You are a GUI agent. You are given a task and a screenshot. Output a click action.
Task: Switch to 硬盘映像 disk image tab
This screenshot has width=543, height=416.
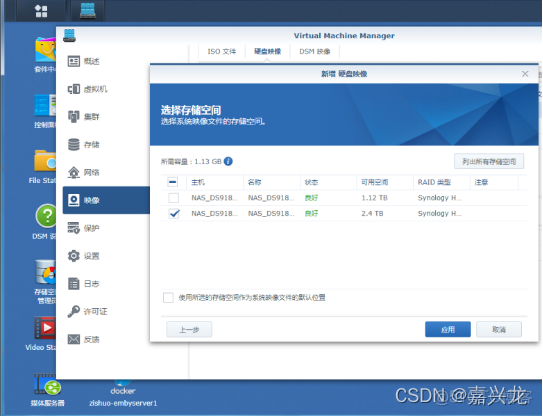[x=267, y=52]
